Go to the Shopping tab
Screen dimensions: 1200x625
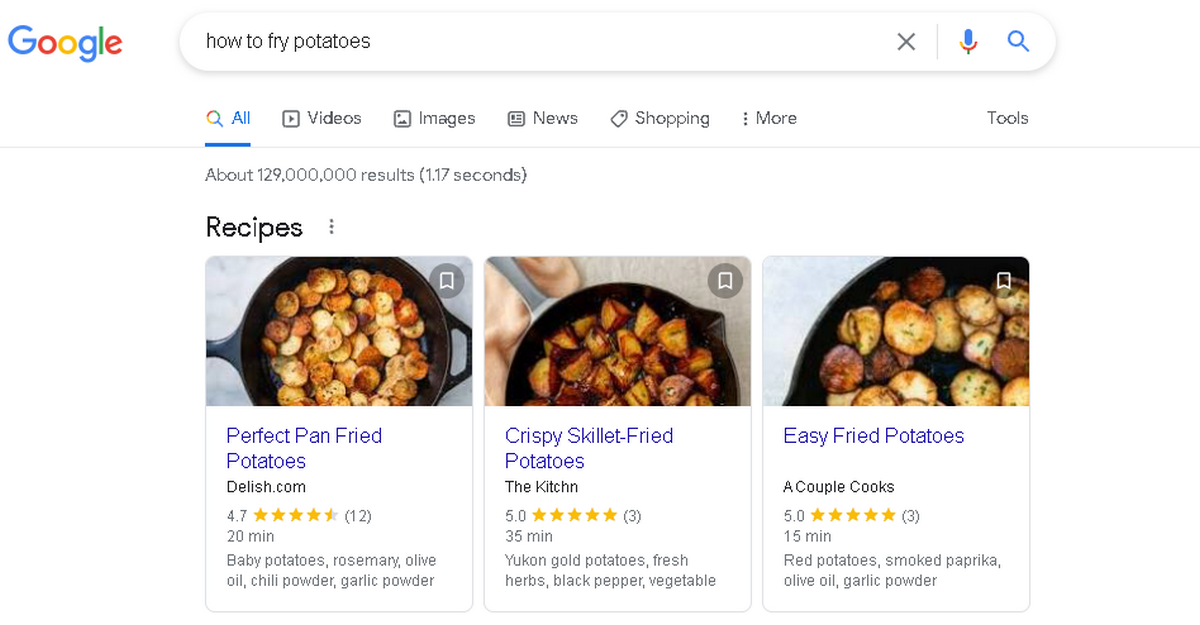point(660,118)
